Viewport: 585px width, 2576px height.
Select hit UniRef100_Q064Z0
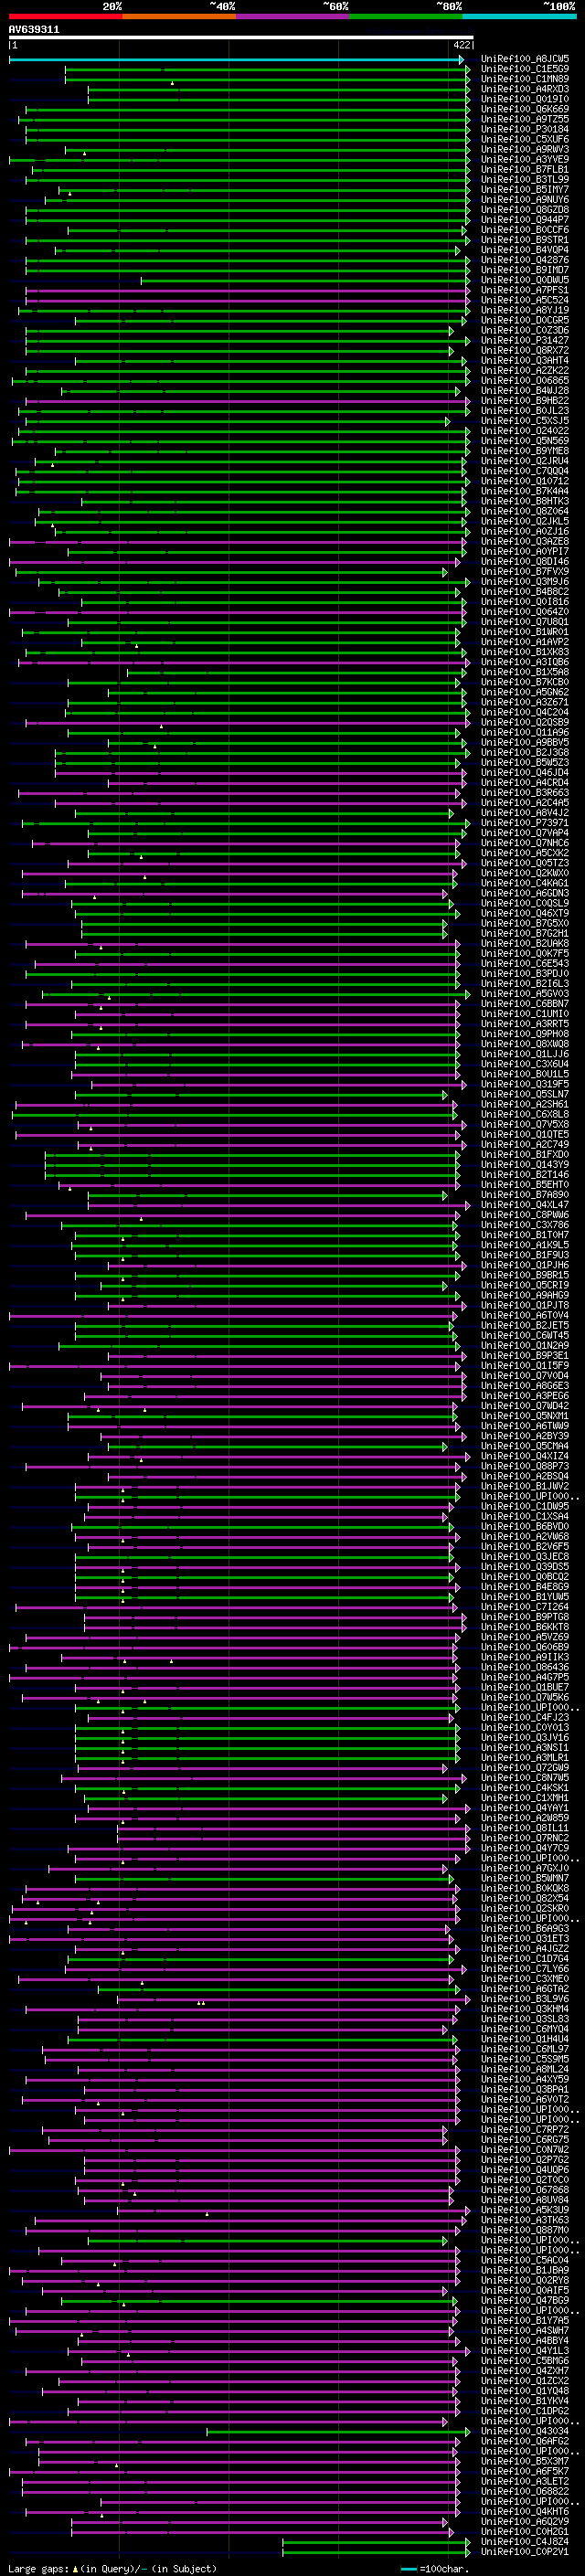coord(525,611)
